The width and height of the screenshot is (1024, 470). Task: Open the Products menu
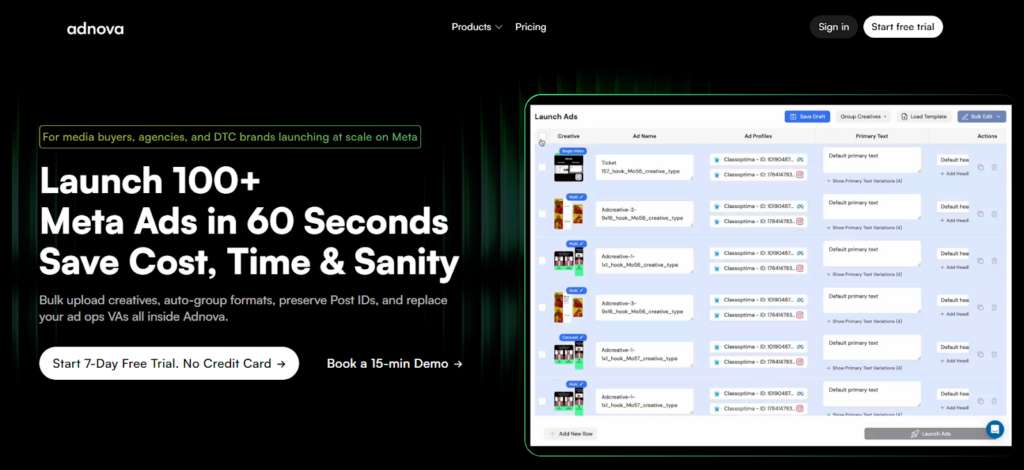click(477, 27)
